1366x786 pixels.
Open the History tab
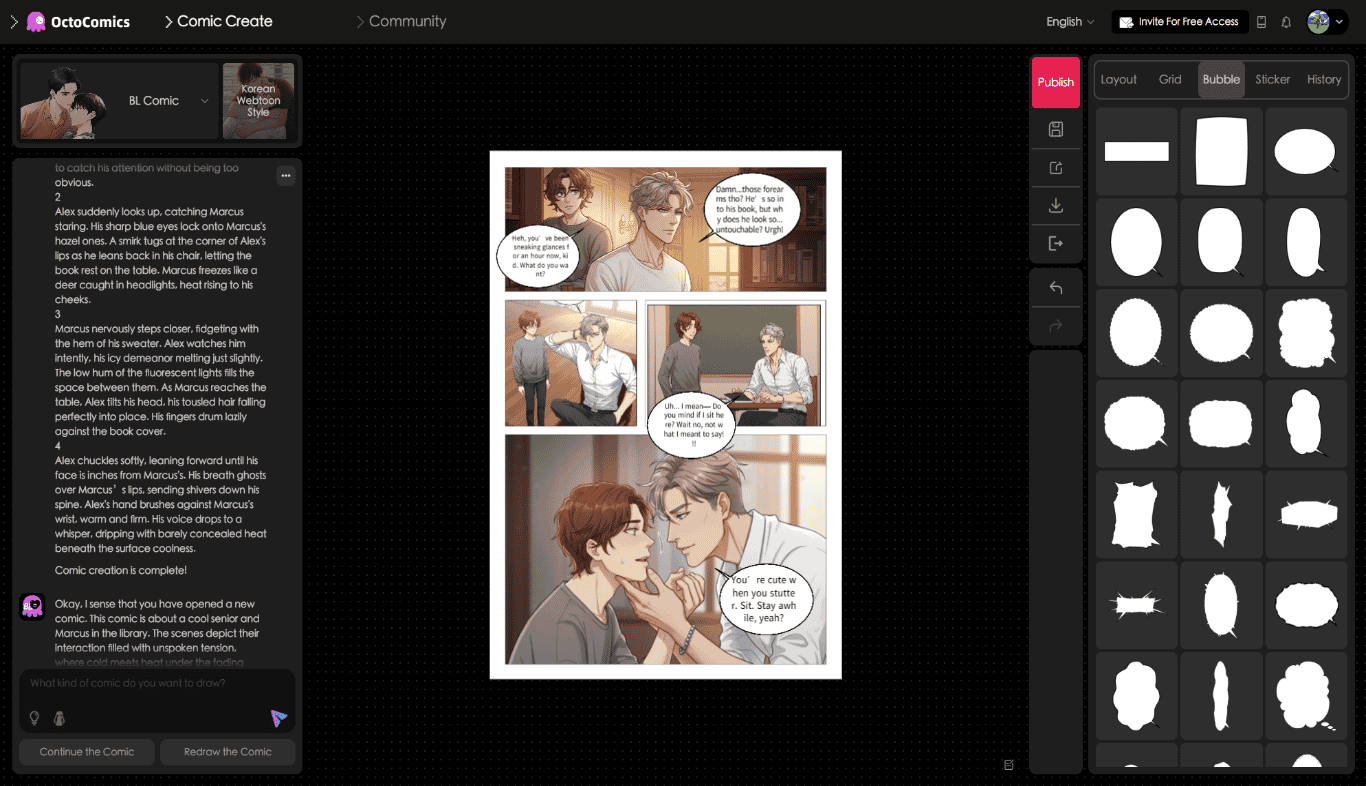coord(1324,79)
